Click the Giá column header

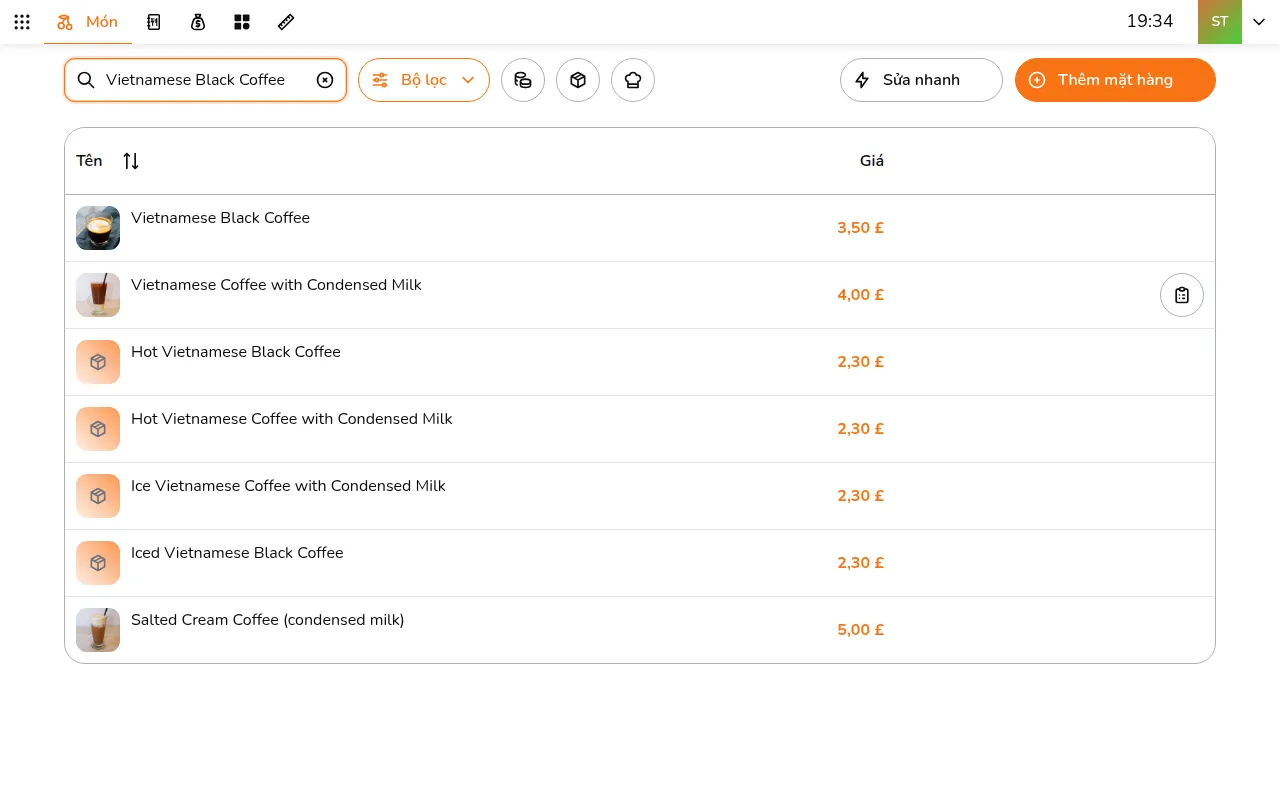[x=872, y=161]
